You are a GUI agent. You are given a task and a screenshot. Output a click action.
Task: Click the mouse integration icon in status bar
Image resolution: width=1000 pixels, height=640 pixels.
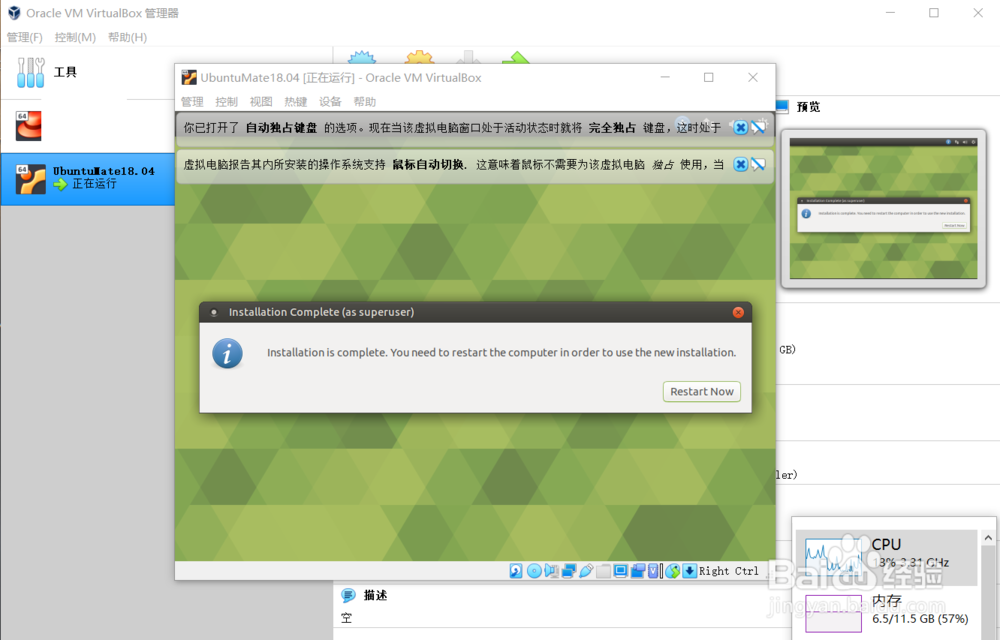673,571
